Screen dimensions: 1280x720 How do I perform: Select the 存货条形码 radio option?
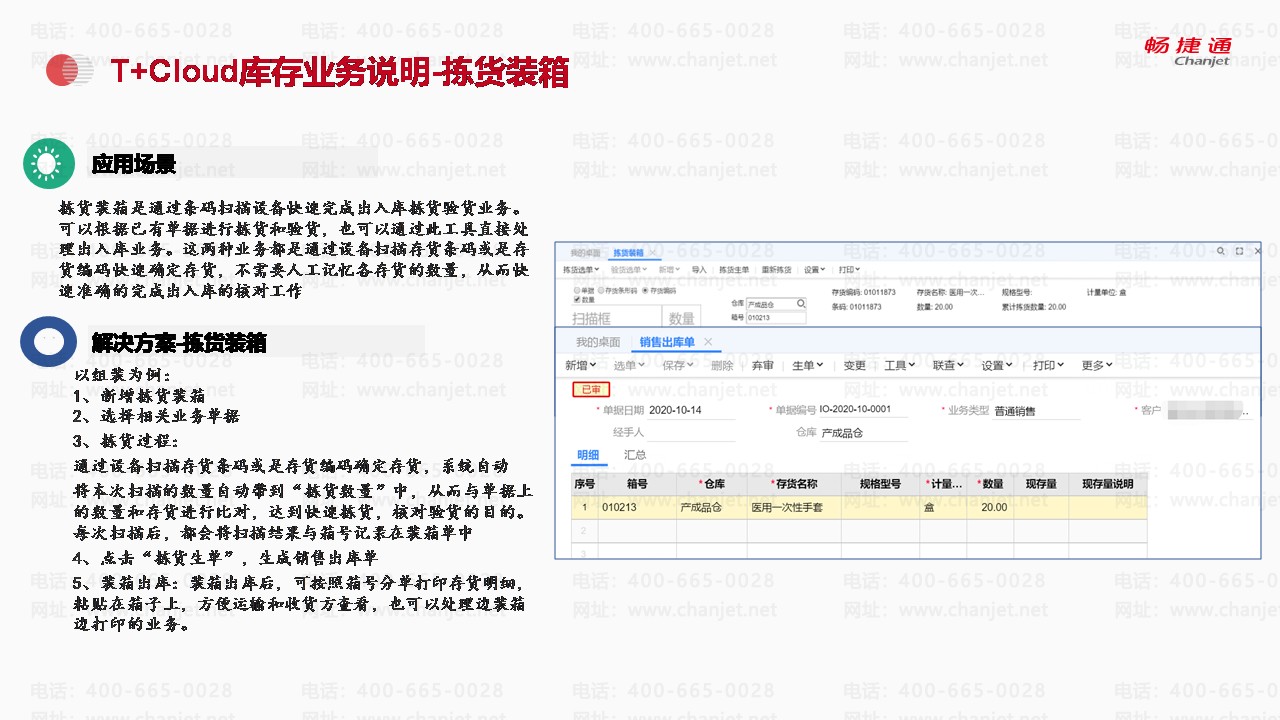pos(601,290)
